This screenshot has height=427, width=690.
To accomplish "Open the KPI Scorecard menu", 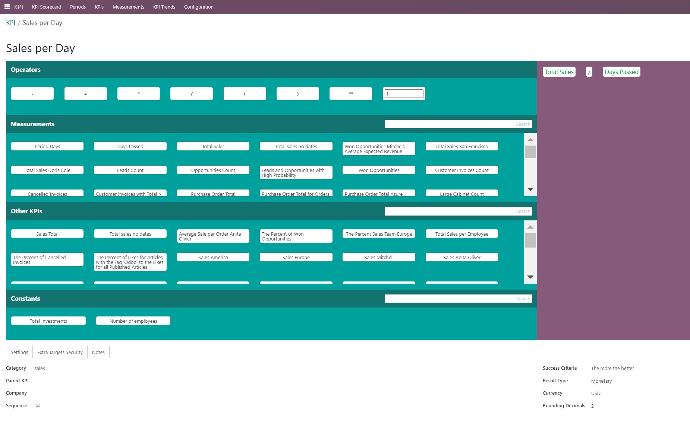I will [46, 7].
